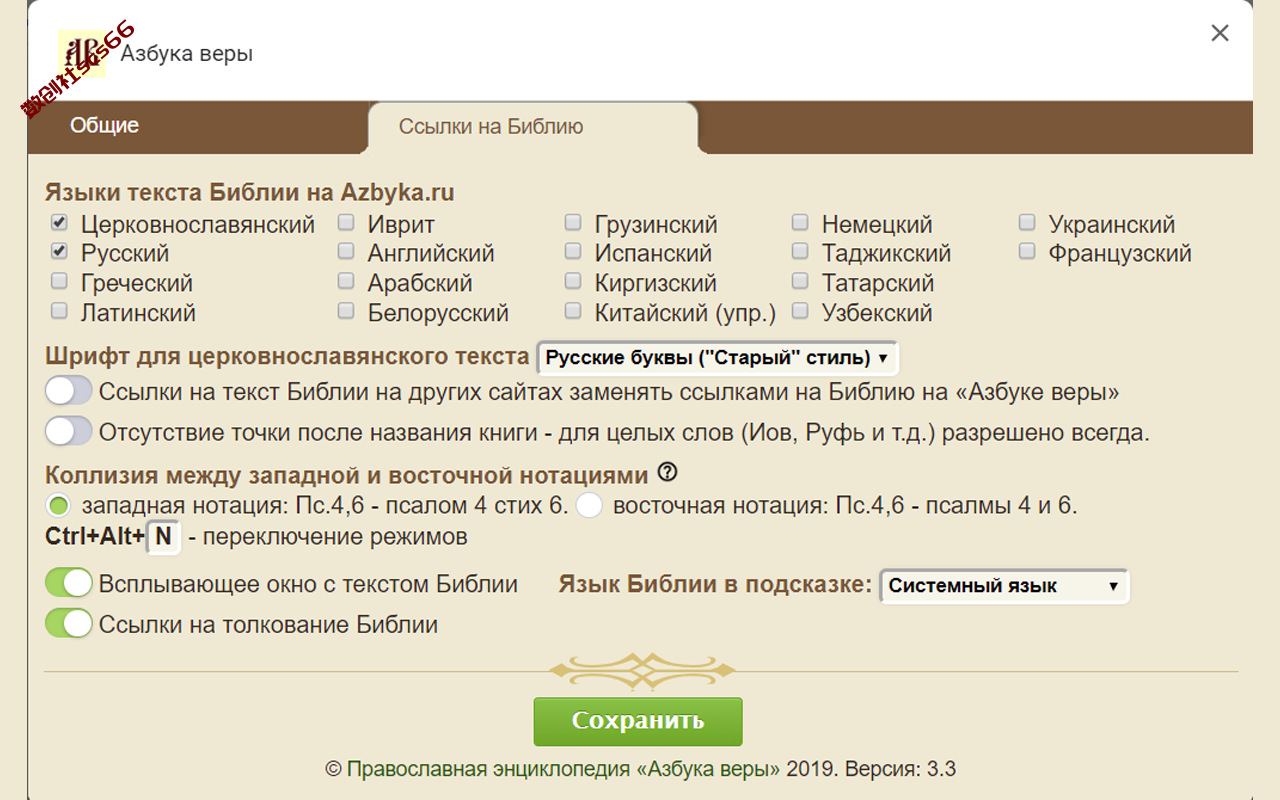1280x800 pixels.
Task: Click the Коллизия между западной и восточной нотациями heading
Action: coord(347,473)
